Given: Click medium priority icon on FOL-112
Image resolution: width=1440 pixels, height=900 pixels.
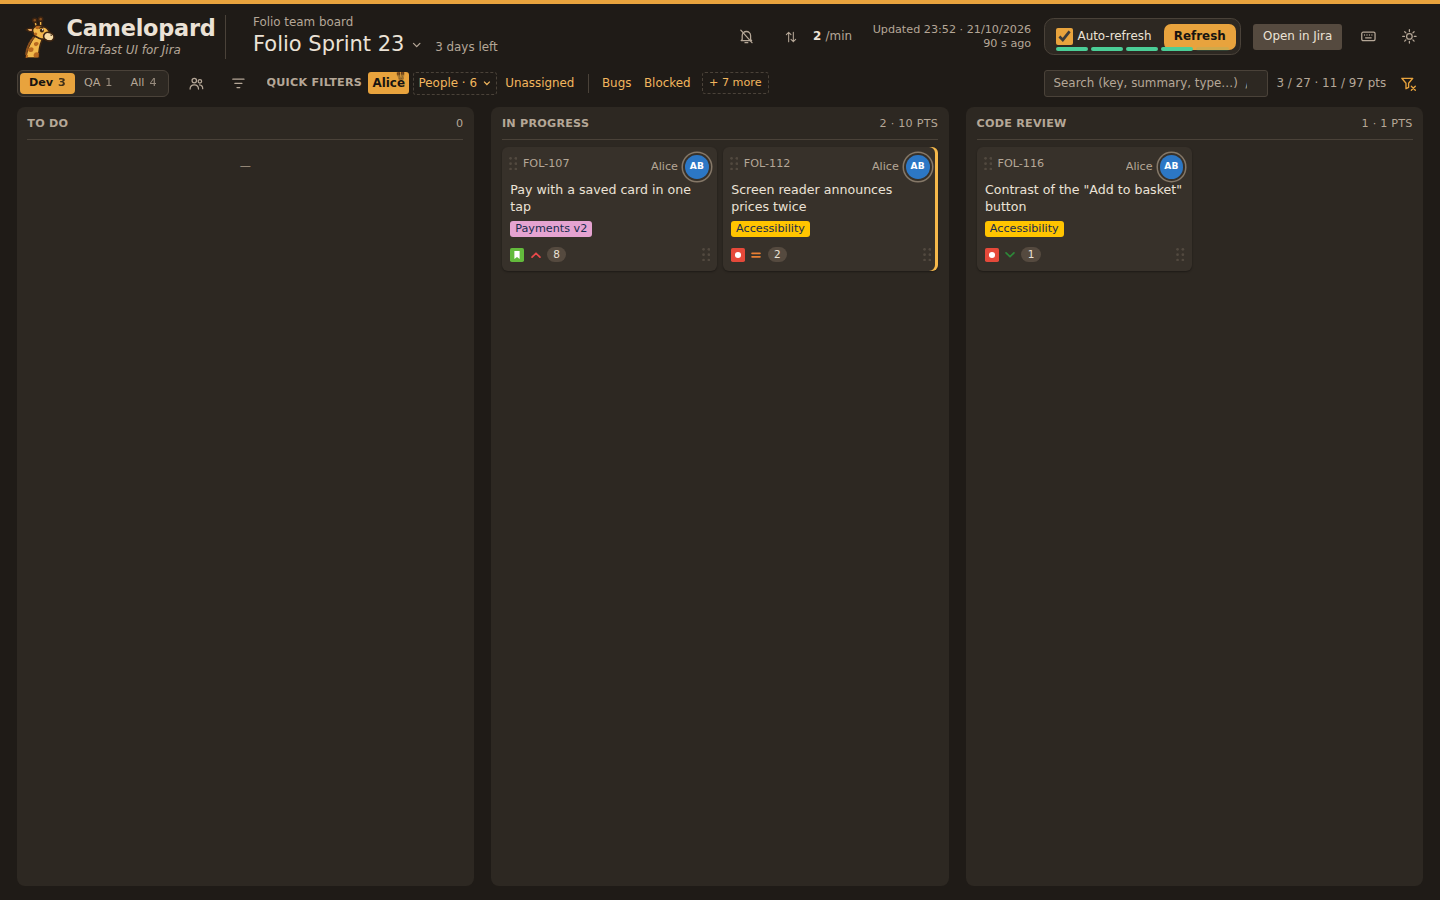Looking at the screenshot, I should pyautogui.click(x=756, y=255).
